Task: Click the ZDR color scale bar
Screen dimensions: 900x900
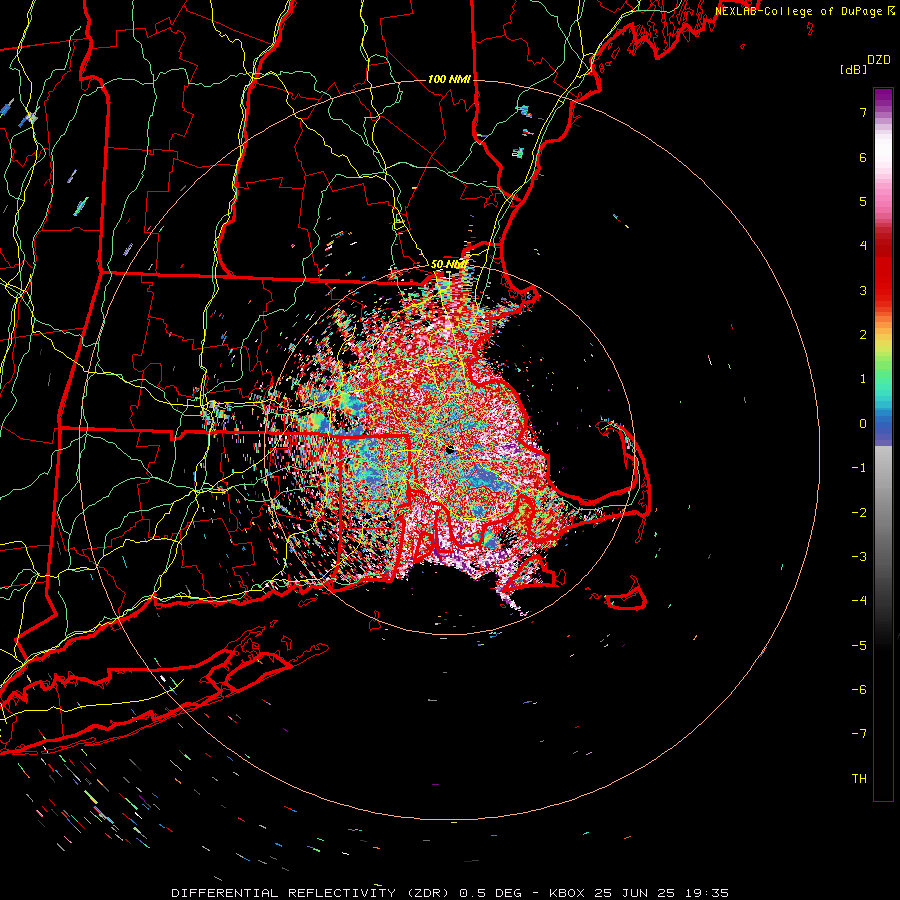Action: [x=883, y=444]
